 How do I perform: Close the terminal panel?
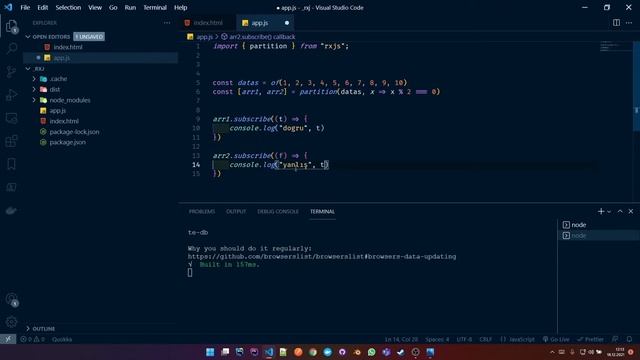[x=631, y=211]
